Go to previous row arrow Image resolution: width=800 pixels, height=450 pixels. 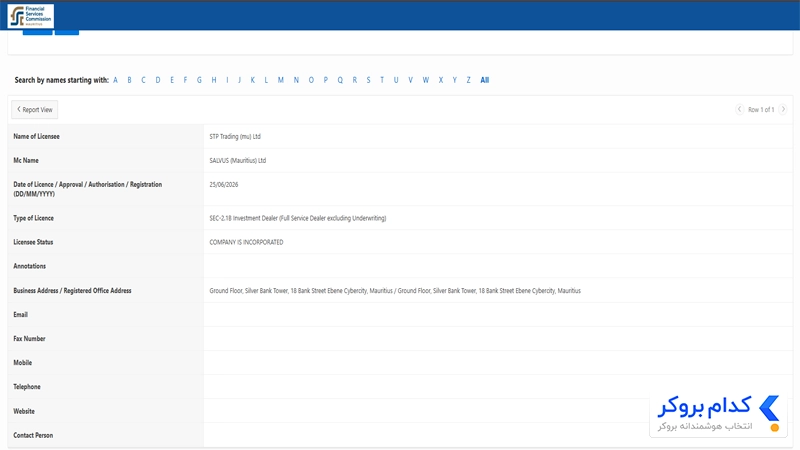tap(739, 109)
